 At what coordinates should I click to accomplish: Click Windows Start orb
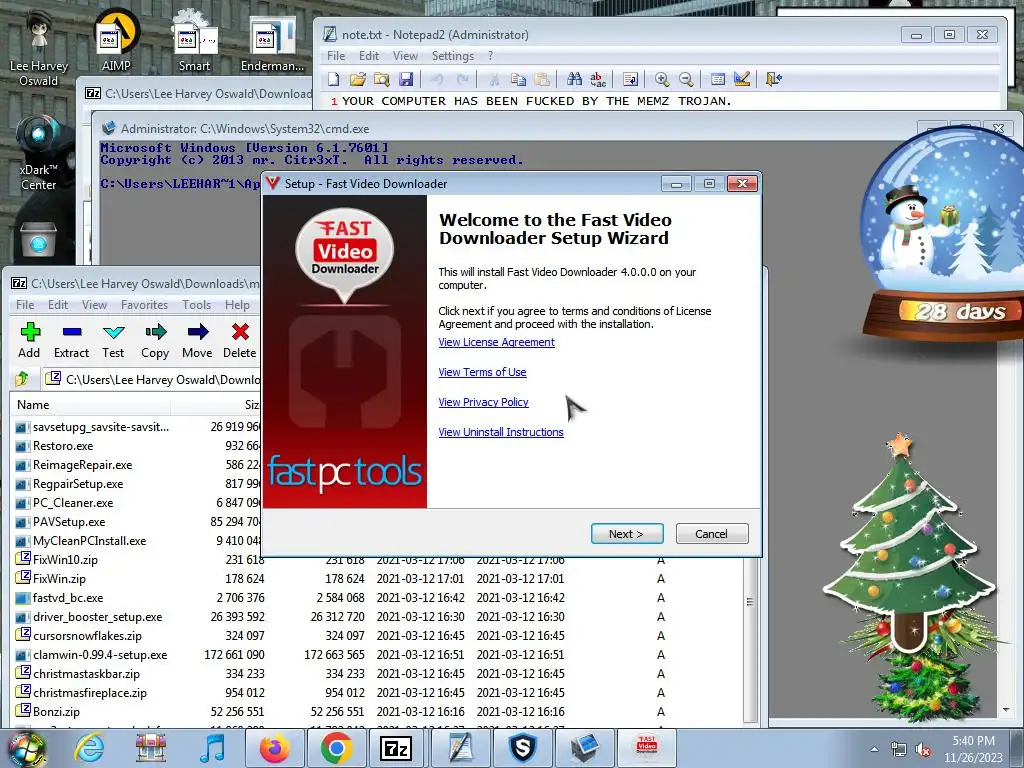27,748
